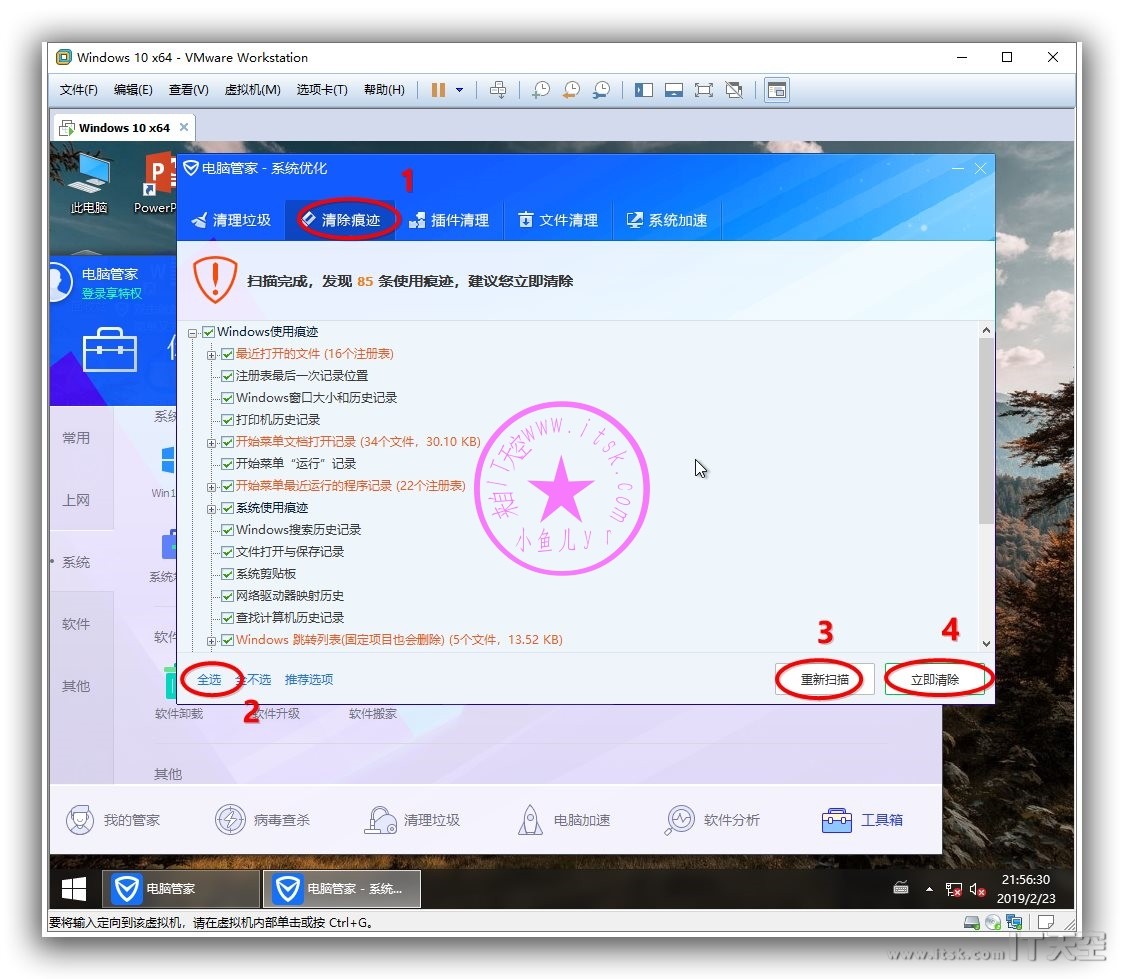The image size is (1124, 979).
Task: Uncheck 注册表最后一次记录位置 checkbox
Action: click(x=228, y=376)
